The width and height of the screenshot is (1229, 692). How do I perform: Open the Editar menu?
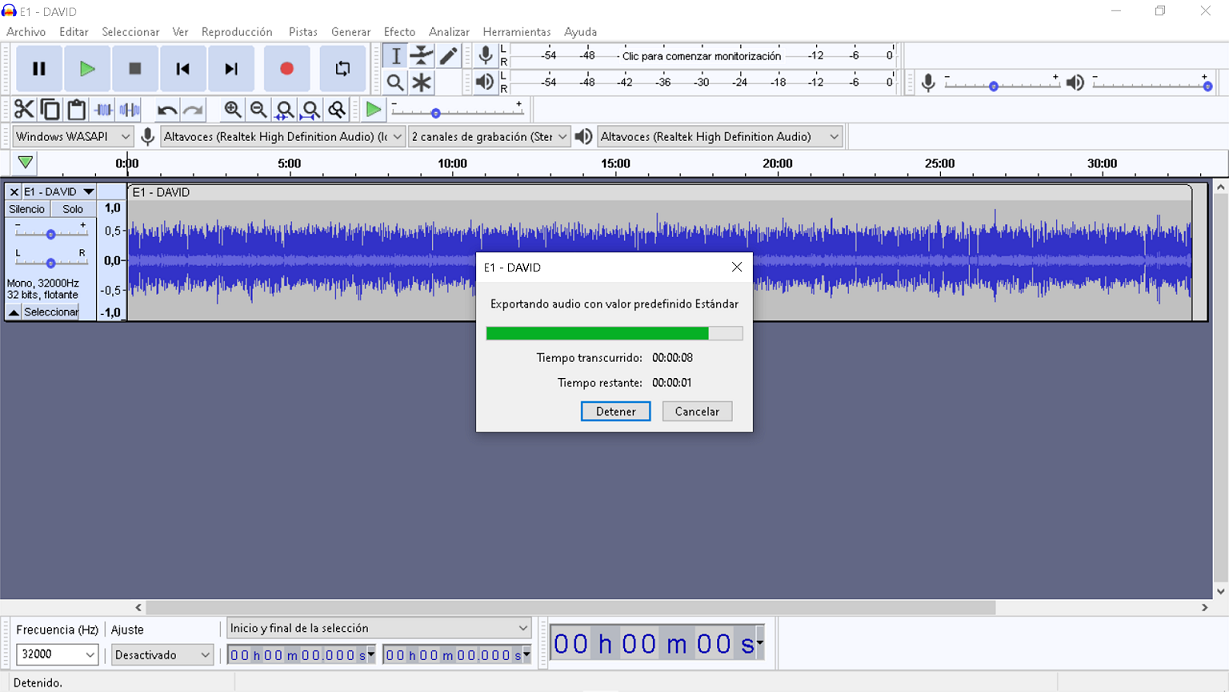coord(74,32)
